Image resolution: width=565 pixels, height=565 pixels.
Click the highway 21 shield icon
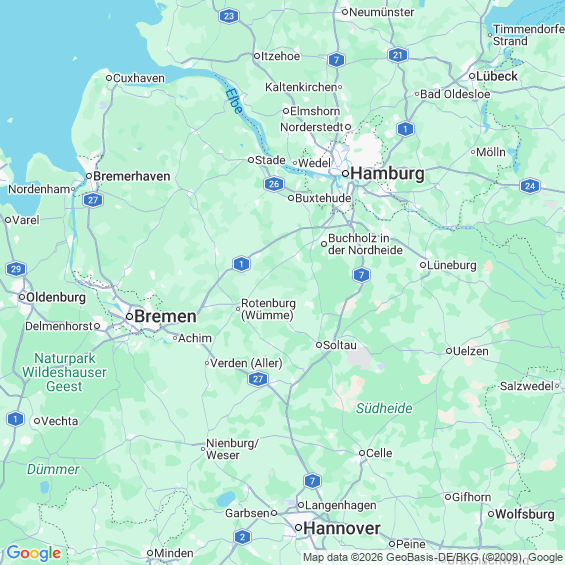(x=397, y=55)
